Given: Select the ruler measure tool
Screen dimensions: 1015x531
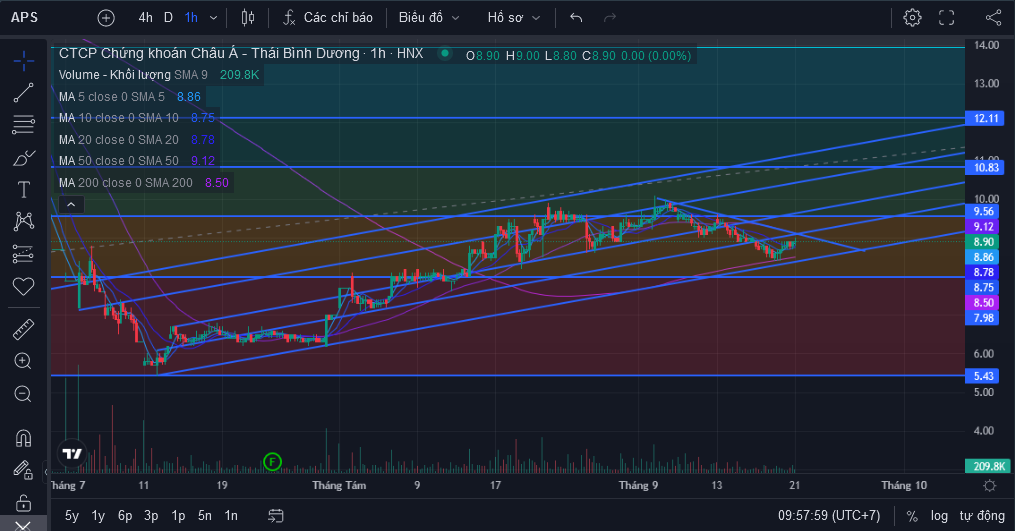Looking at the screenshot, I should pyautogui.click(x=23, y=329).
